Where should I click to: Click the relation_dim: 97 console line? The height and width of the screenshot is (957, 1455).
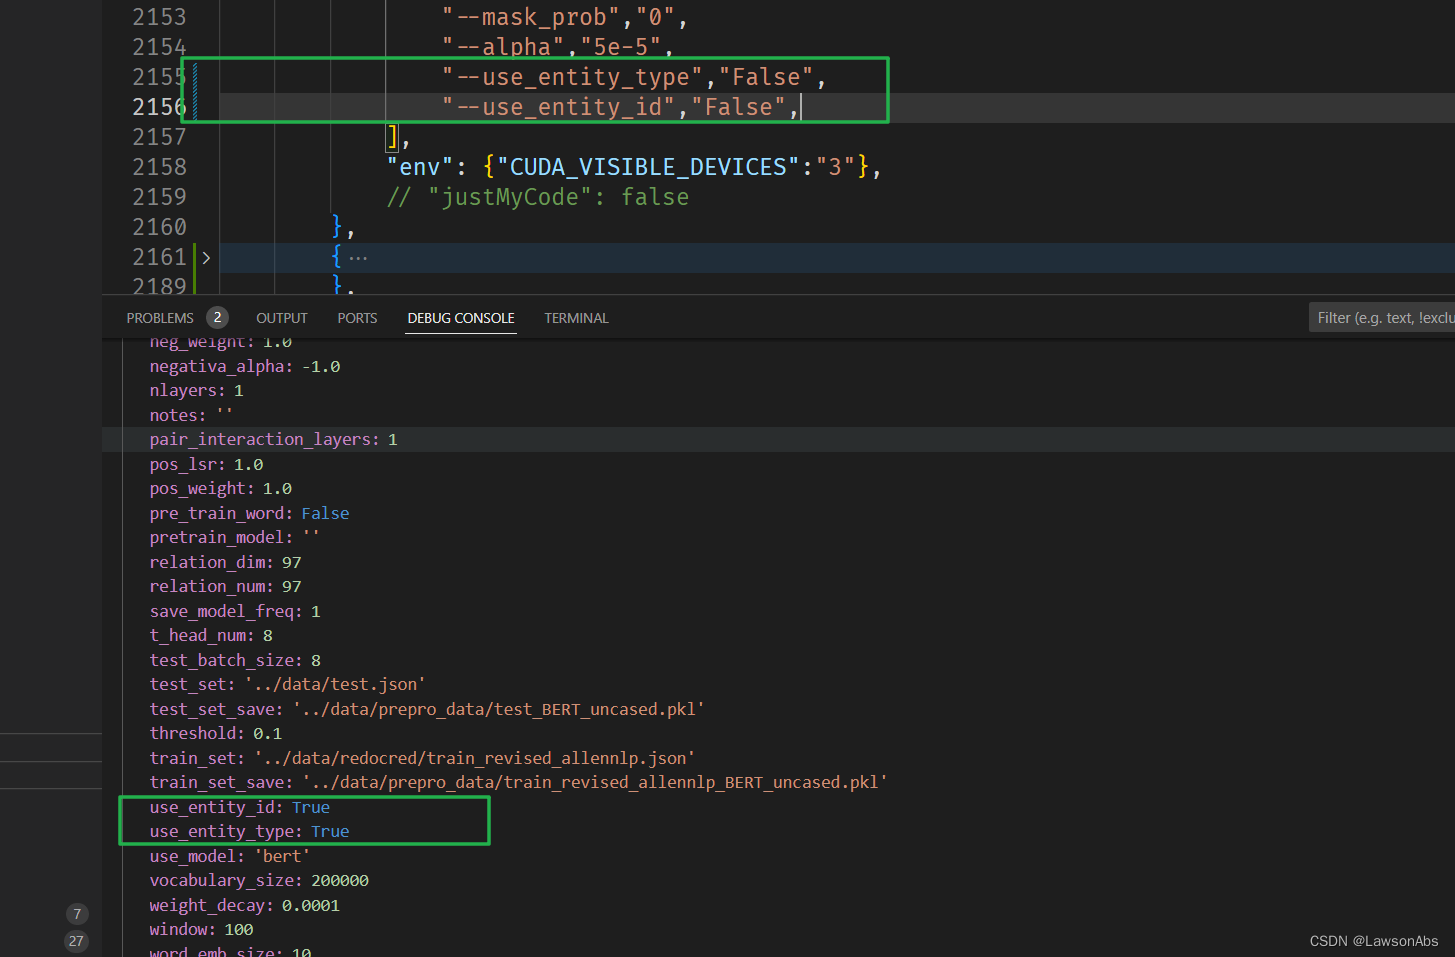pyautogui.click(x=225, y=562)
